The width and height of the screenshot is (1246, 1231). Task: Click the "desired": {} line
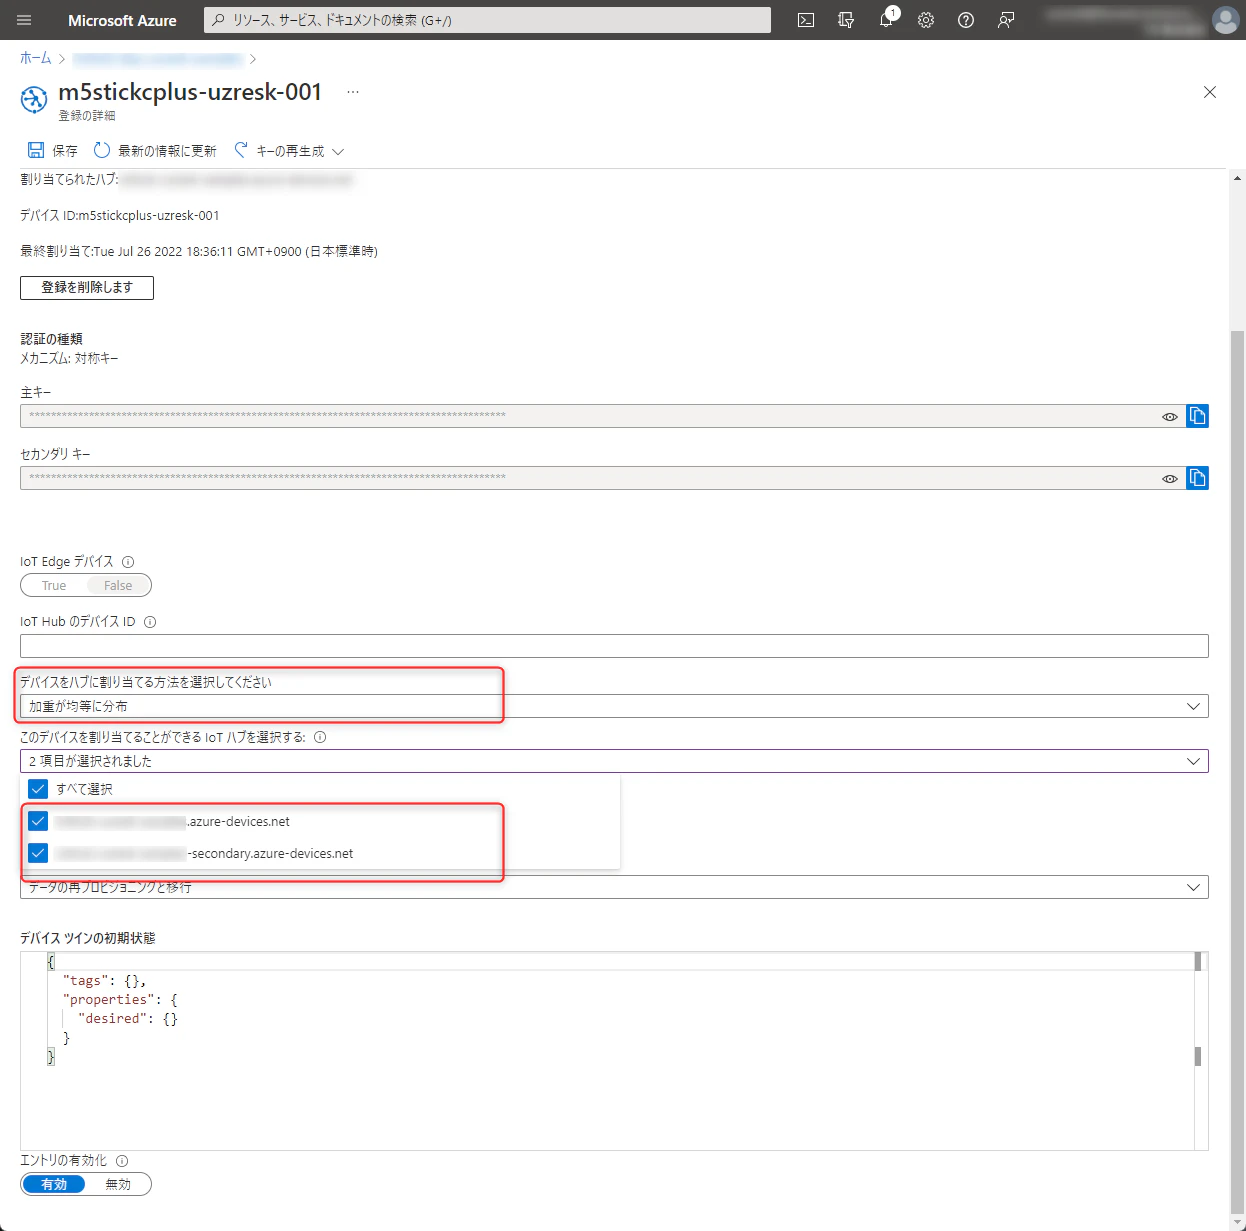pyautogui.click(x=127, y=1019)
